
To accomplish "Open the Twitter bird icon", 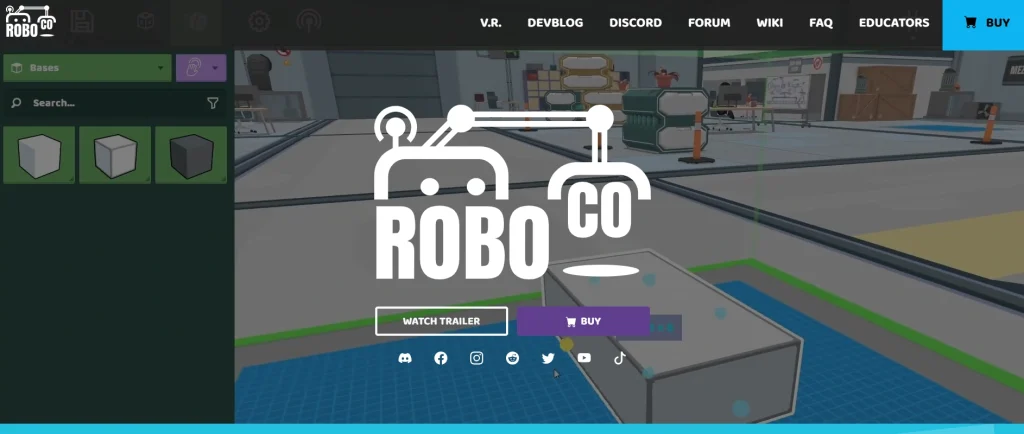I will (x=548, y=358).
